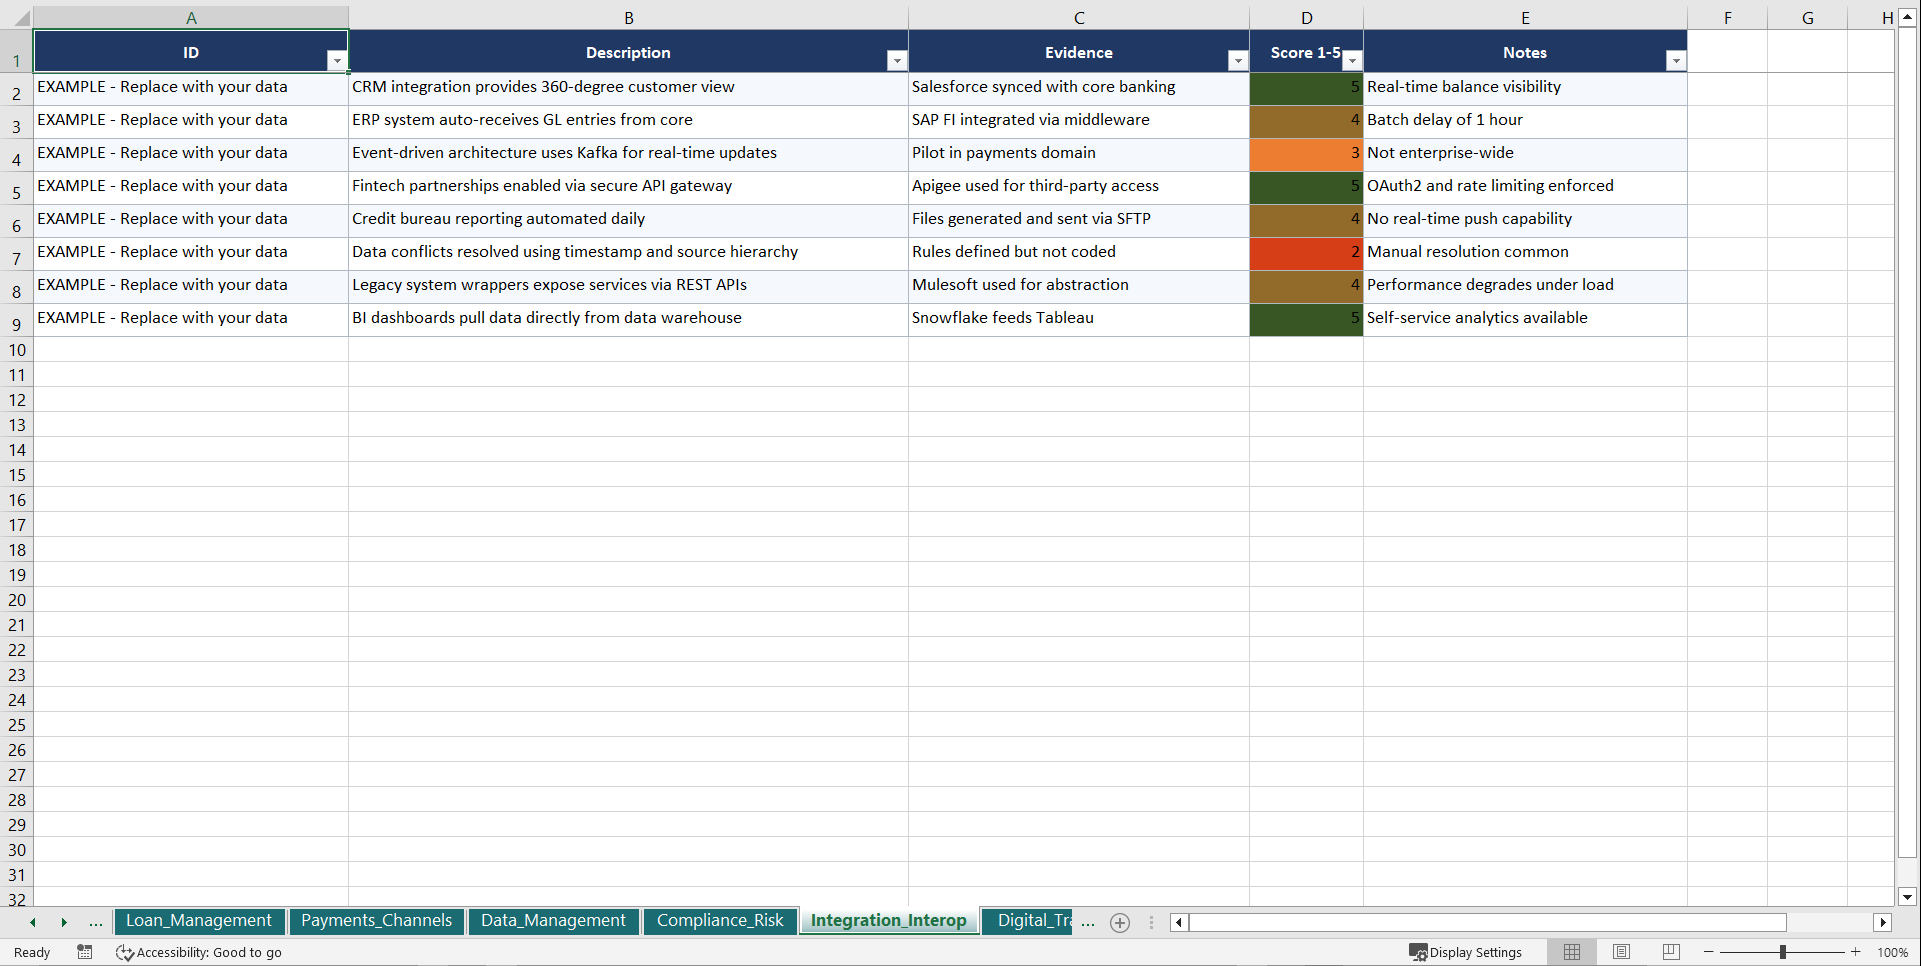The image size is (1921, 966).
Task: Show hidden sheet tabs via ellipsis icon
Action: (x=95, y=922)
